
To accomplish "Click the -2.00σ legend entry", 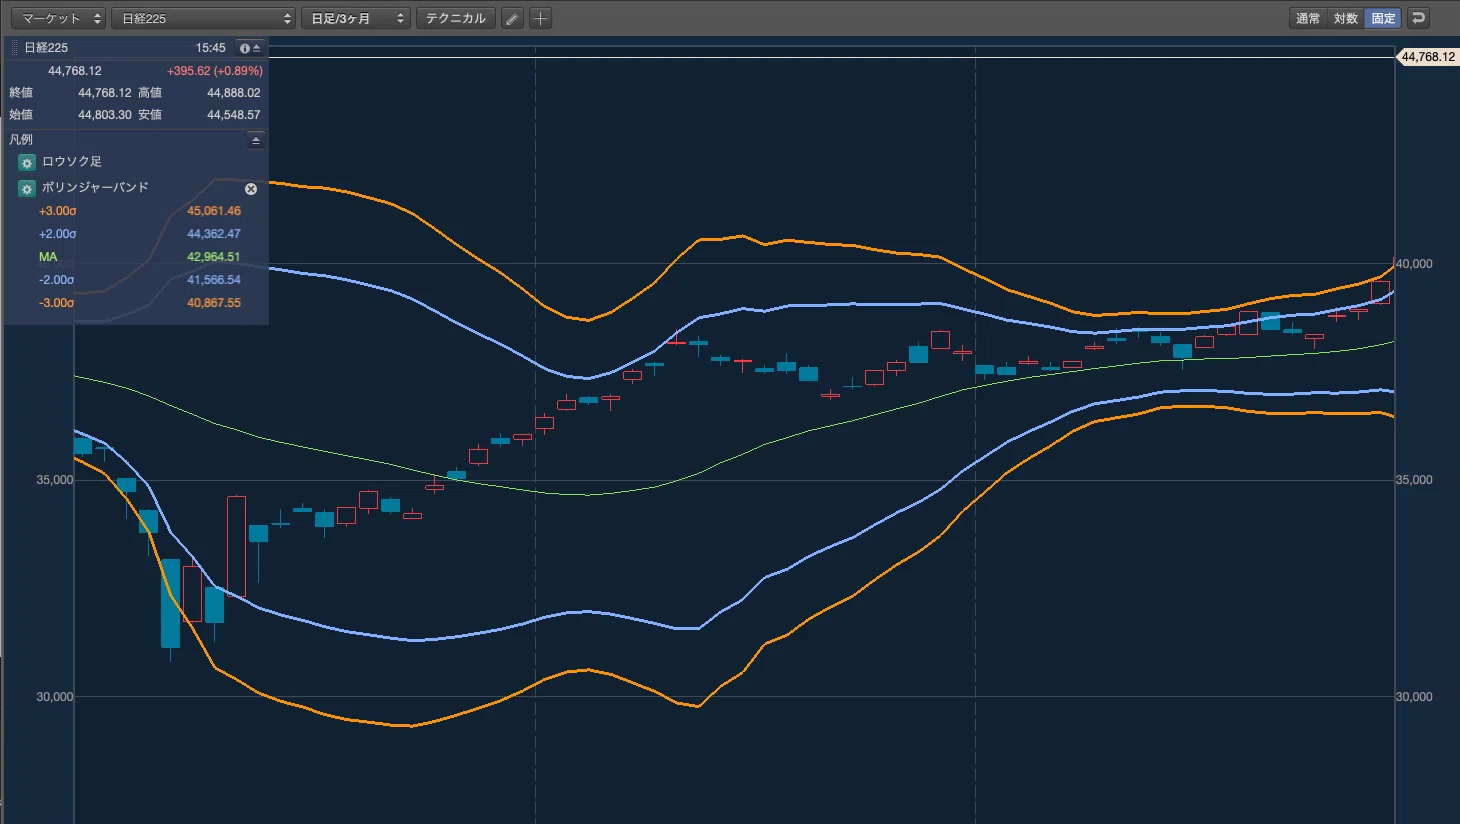I will [57, 280].
